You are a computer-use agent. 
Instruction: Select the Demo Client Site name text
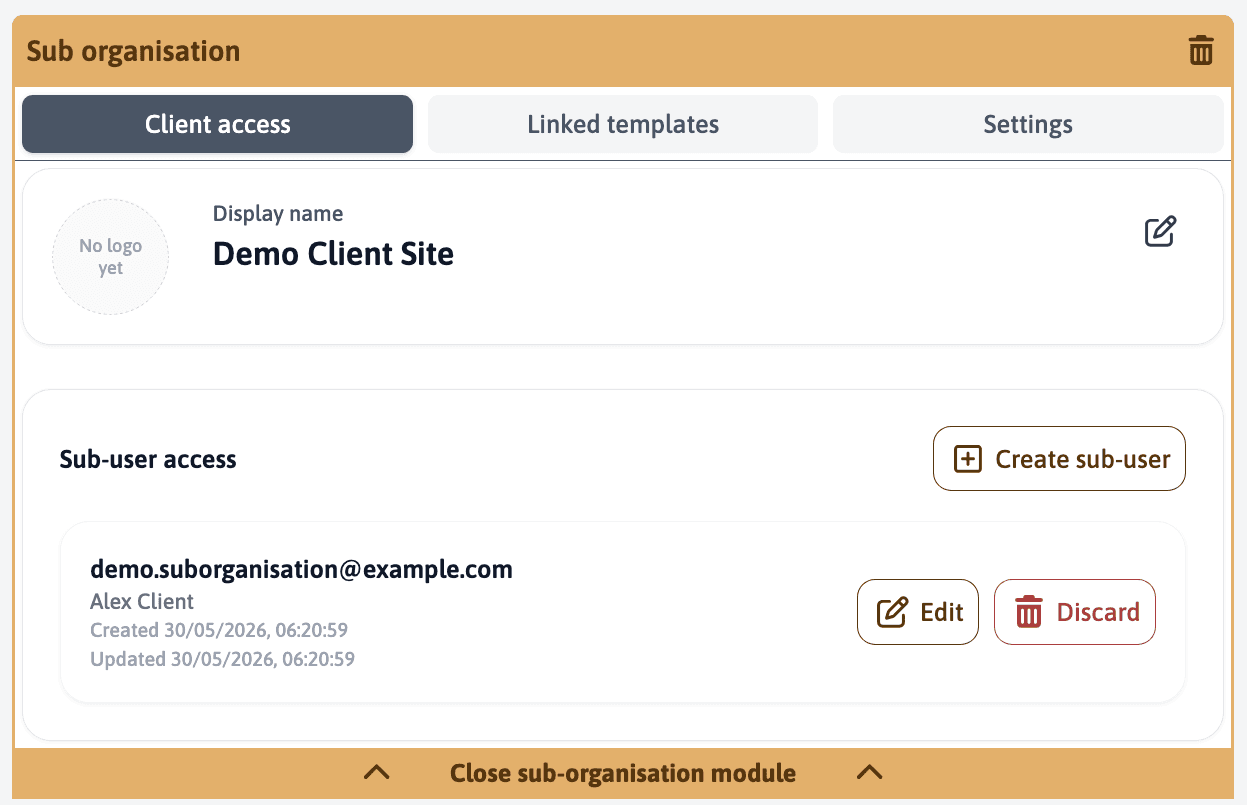click(x=333, y=254)
